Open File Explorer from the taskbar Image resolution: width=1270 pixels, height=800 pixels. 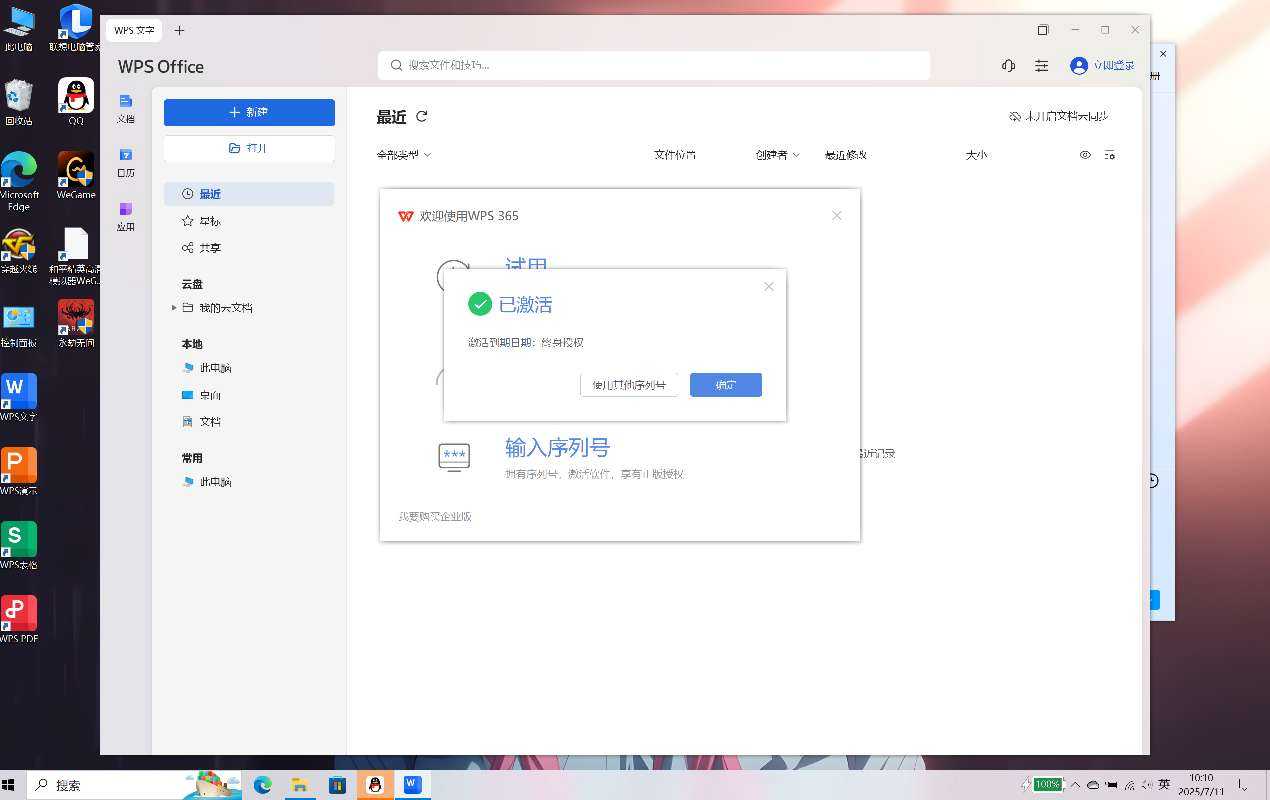coord(300,785)
